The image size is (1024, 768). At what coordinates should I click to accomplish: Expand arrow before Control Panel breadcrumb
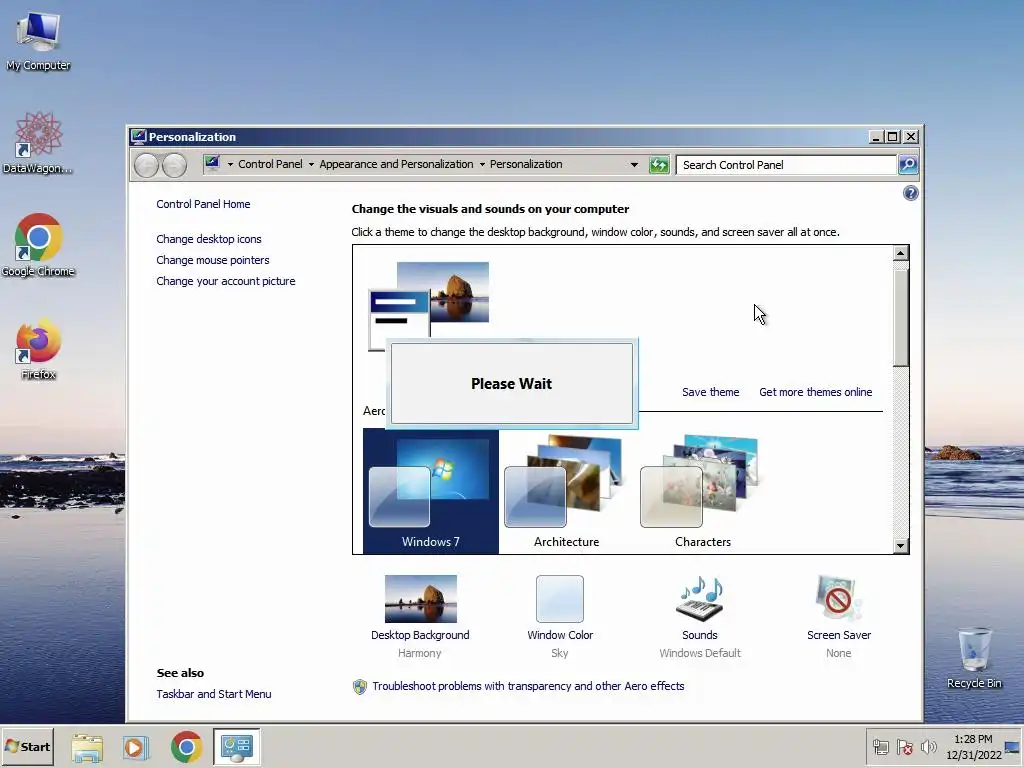click(230, 165)
